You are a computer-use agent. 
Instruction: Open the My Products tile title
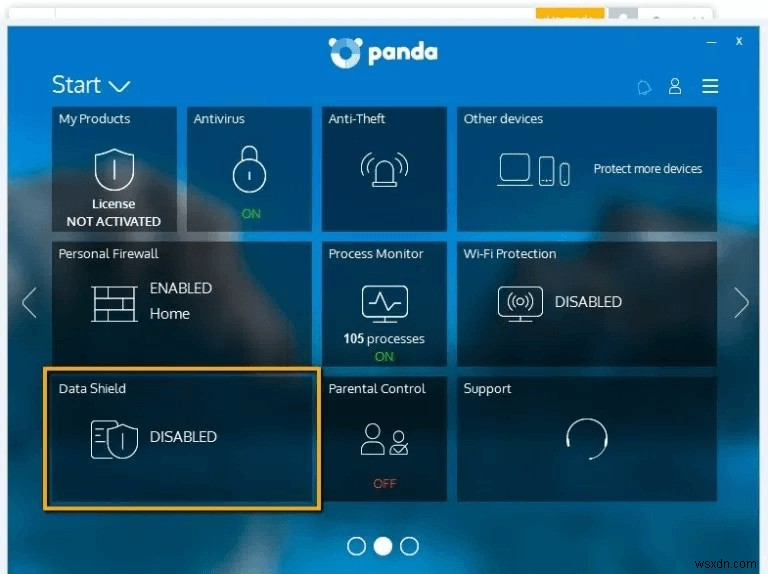click(x=95, y=119)
